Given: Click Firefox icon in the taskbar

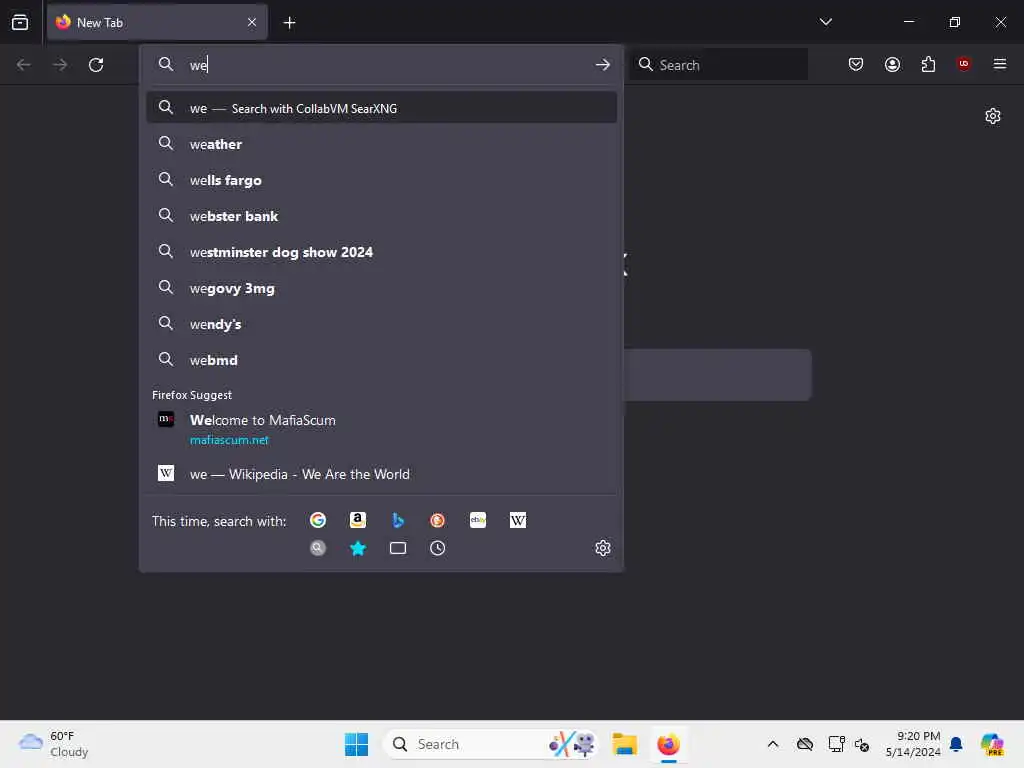Looking at the screenshot, I should click(x=668, y=744).
